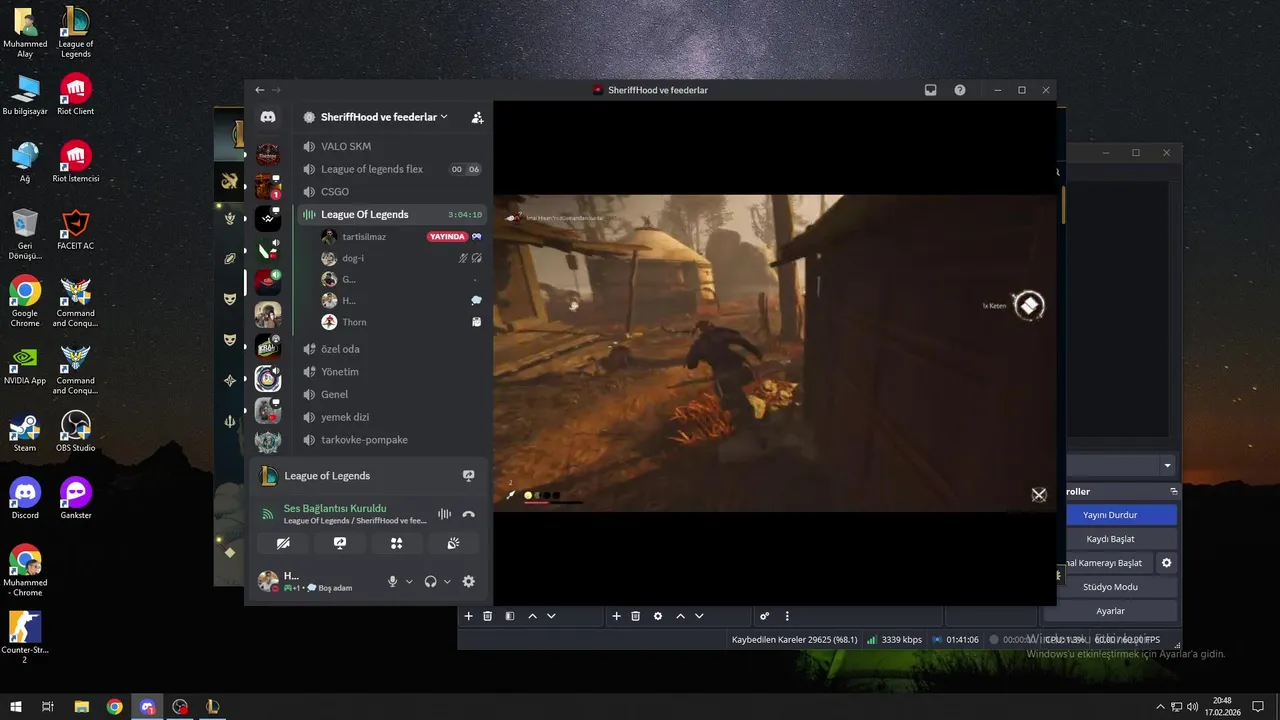Click the Discord invite people icon

click(477, 117)
